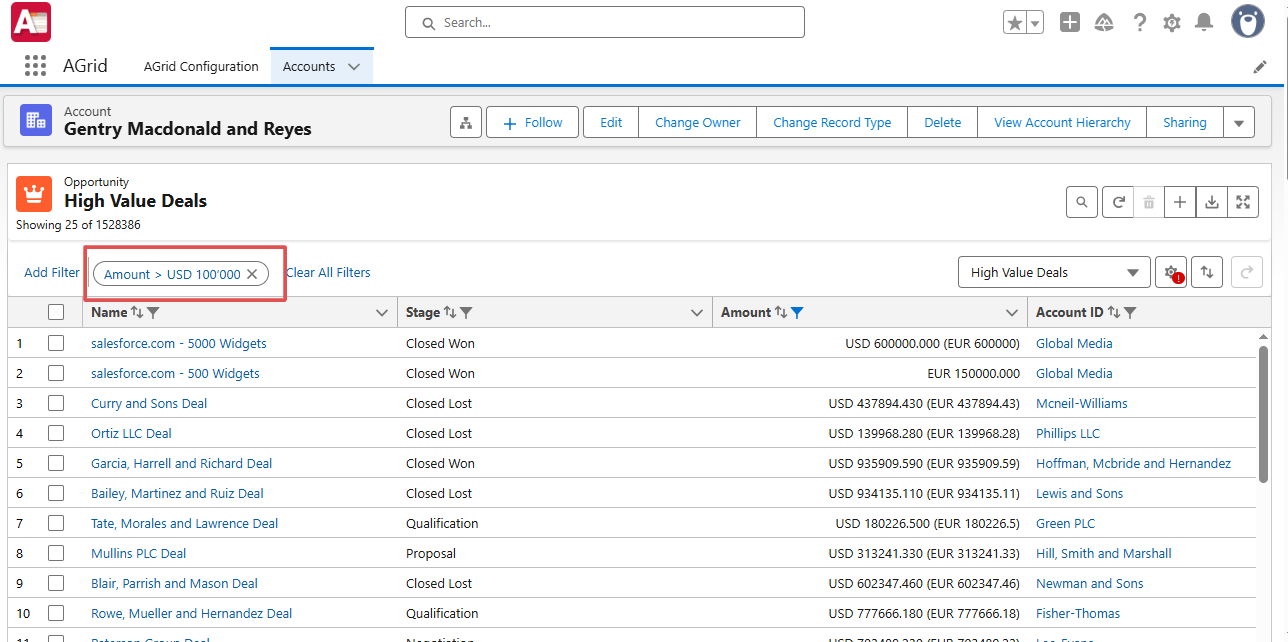The image size is (1288, 642).
Task: Open the App Launcher grid icon
Action: [x=35, y=66]
